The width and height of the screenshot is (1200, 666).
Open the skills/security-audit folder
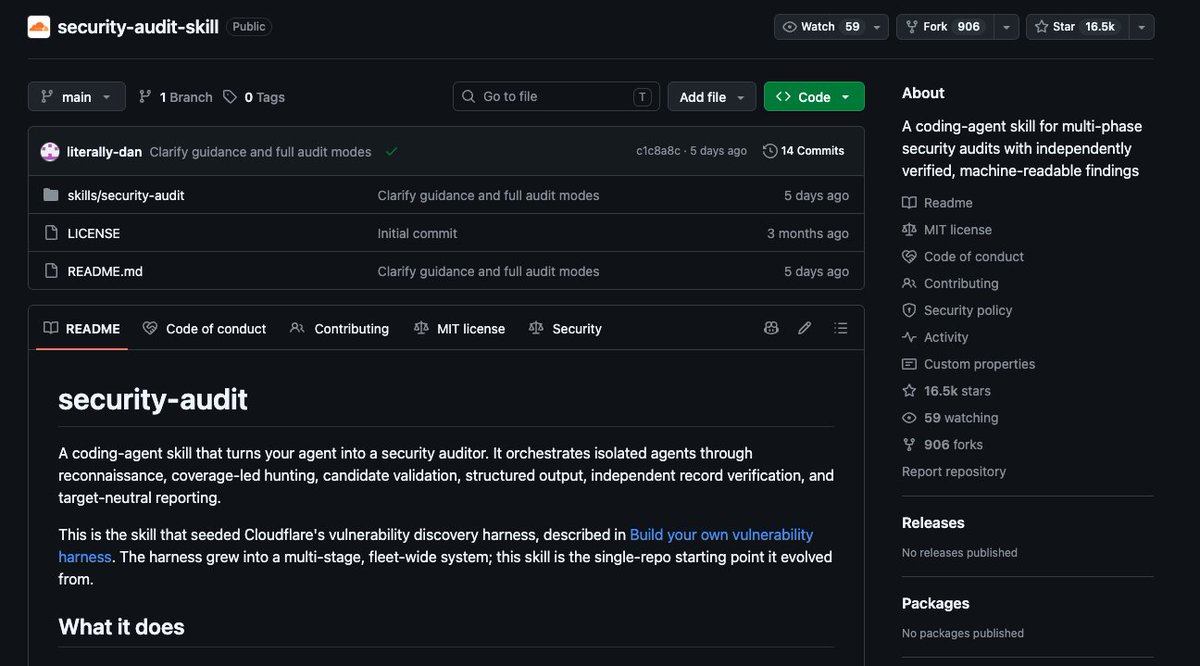click(x=126, y=195)
